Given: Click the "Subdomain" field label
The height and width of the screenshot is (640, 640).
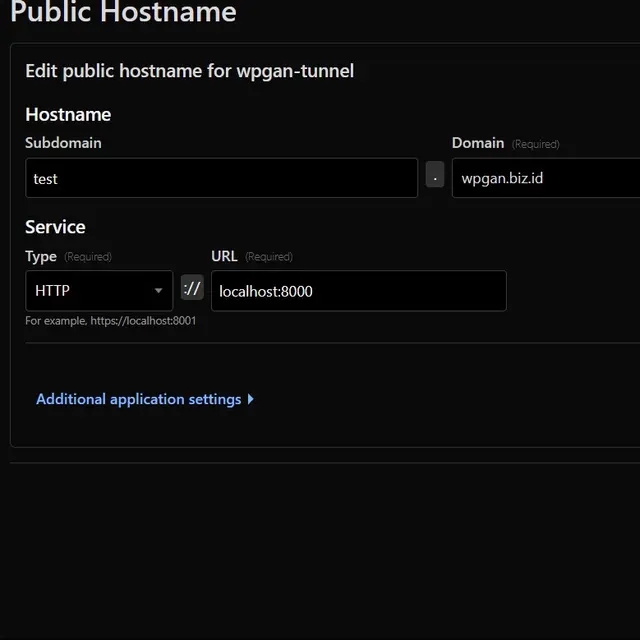Looking at the screenshot, I should pyautogui.click(x=63, y=143).
